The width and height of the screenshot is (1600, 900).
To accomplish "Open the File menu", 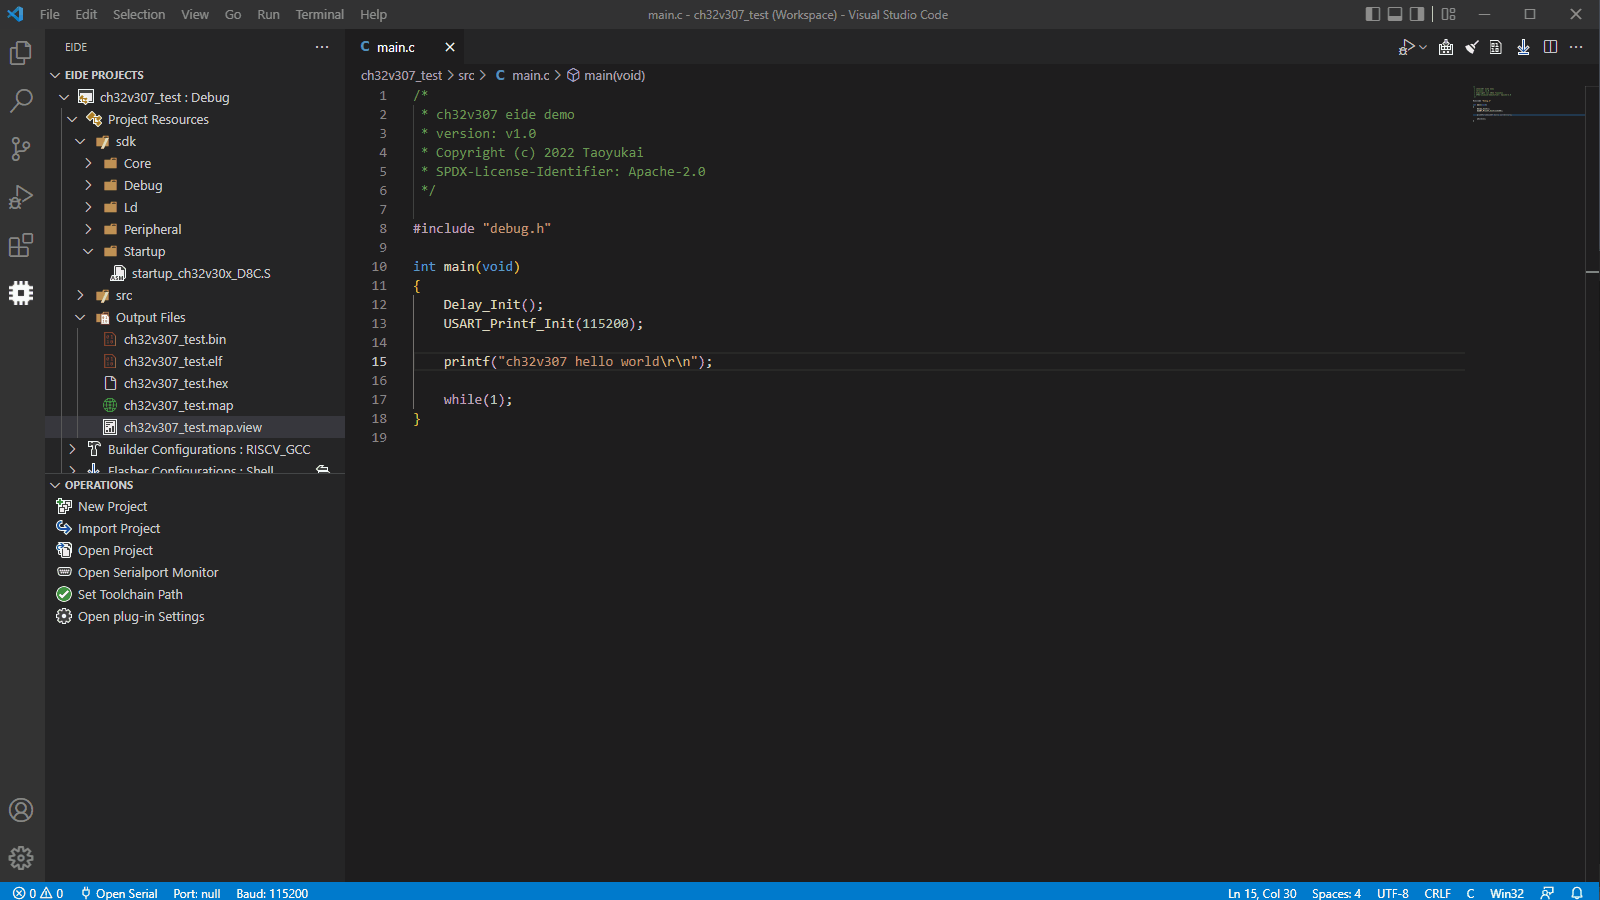I will pos(50,14).
